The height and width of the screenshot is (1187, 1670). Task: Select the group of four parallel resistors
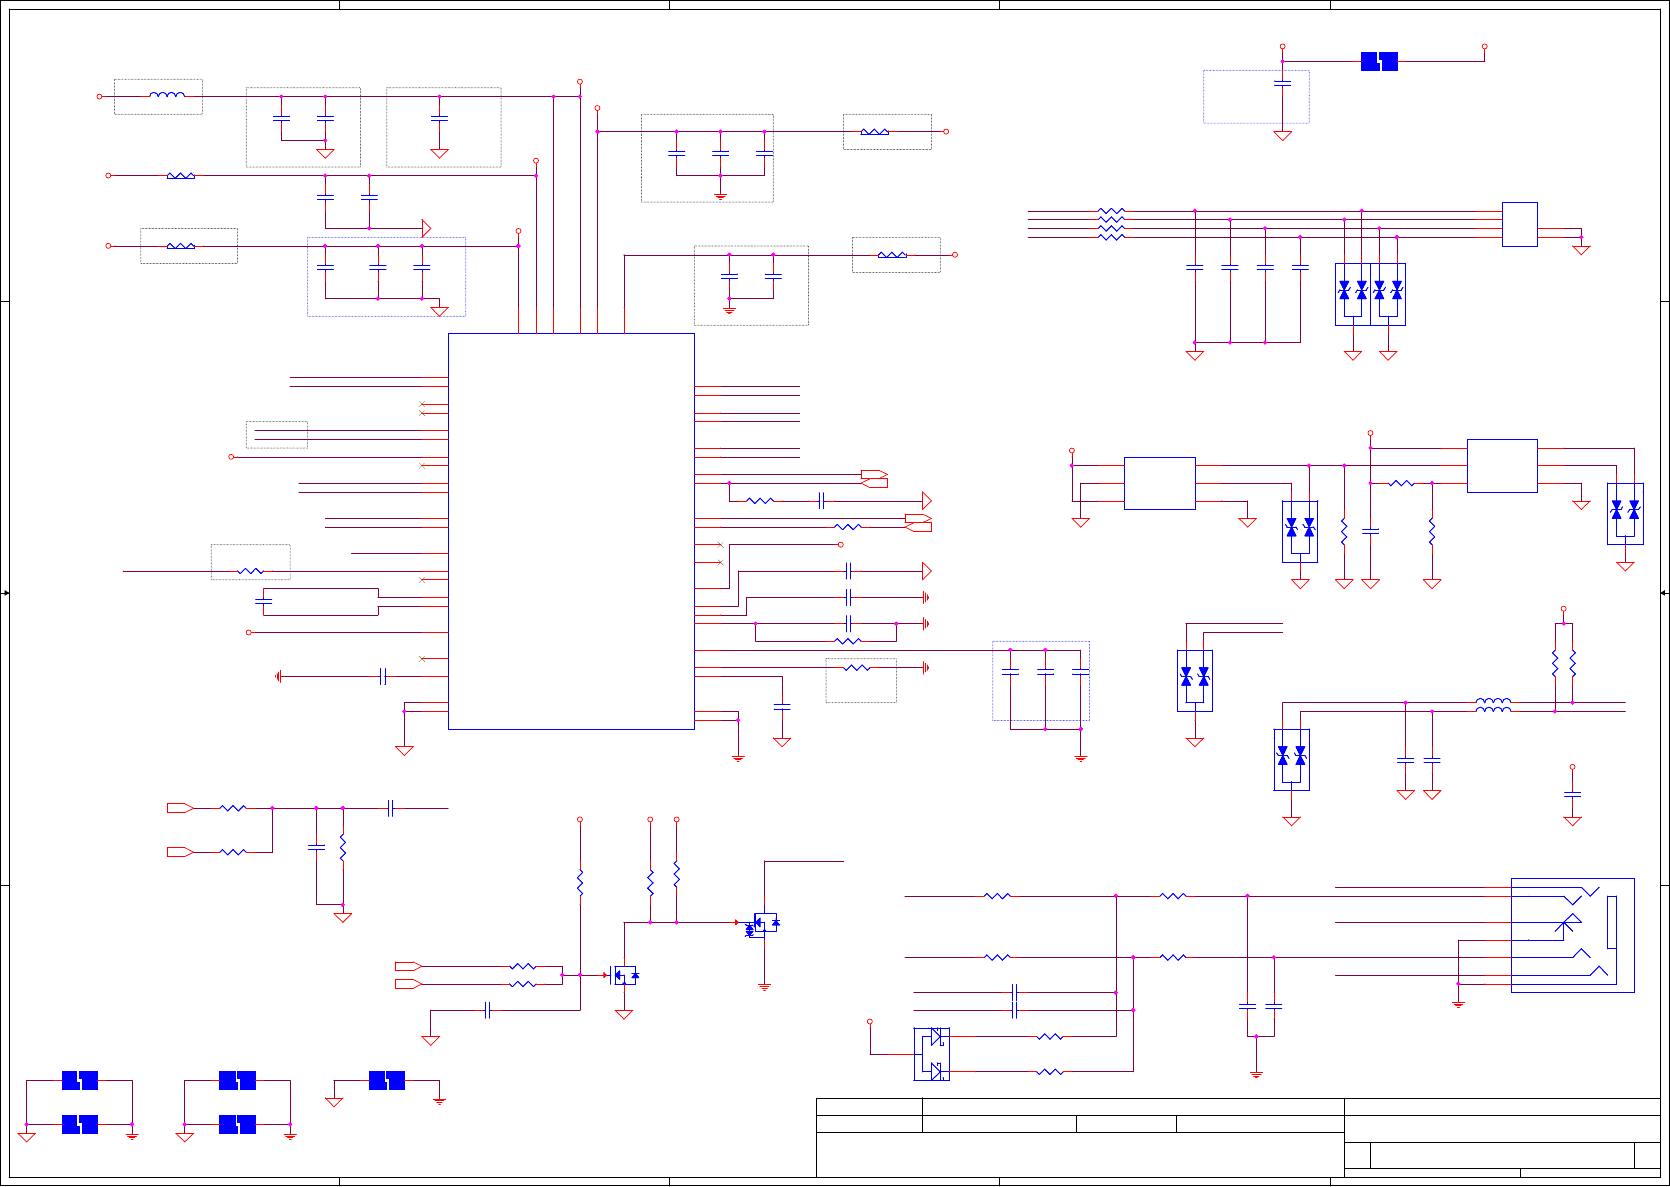pyautogui.click(x=1111, y=224)
